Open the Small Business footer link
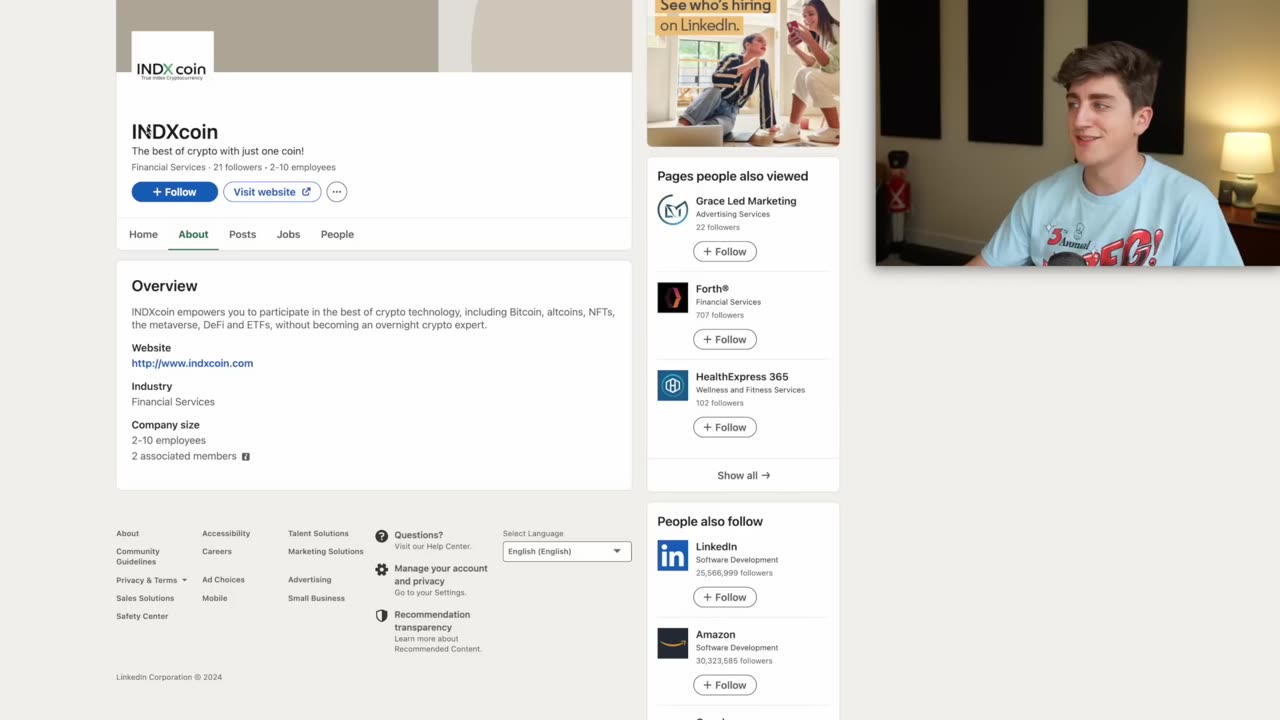Viewport: 1280px width, 720px height. click(316, 598)
